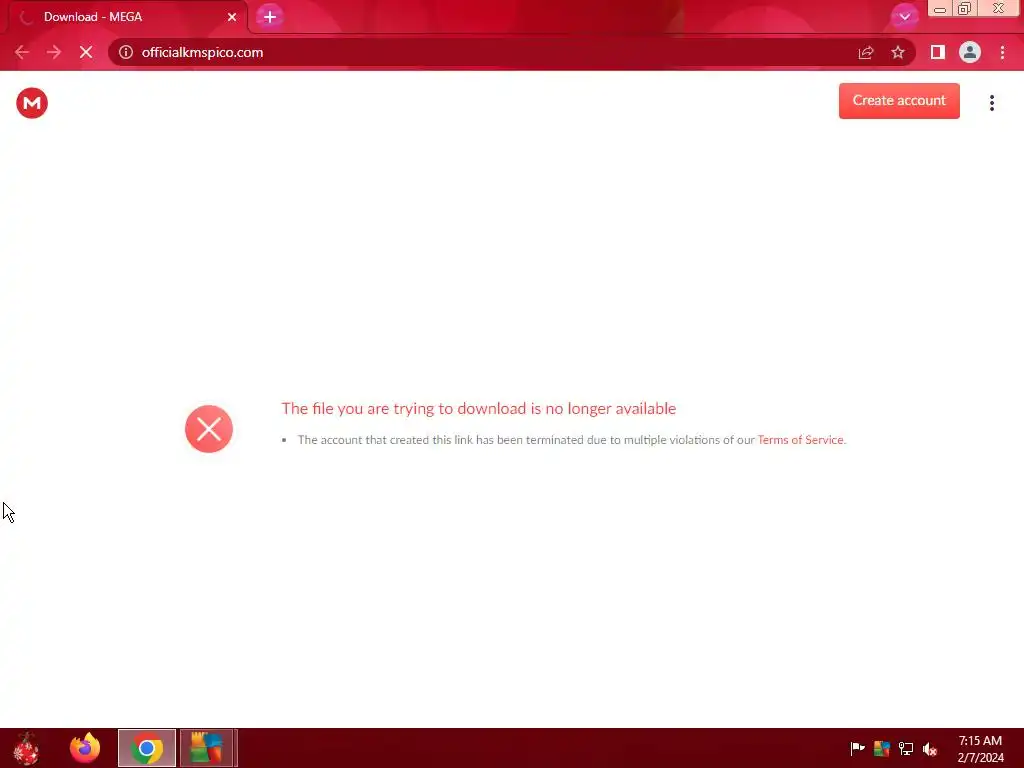1024x768 pixels.
Task: Click the muted volume tray icon
Action: pos(930,748)
